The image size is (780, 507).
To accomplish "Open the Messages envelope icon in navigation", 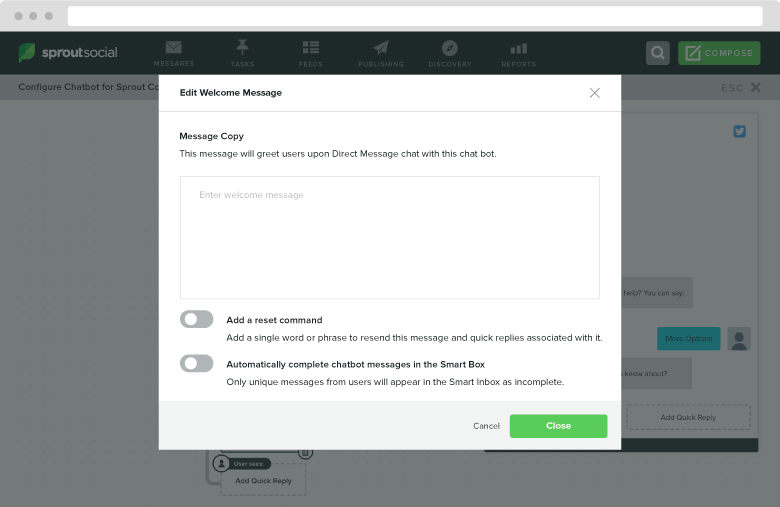I will point(174,47).
